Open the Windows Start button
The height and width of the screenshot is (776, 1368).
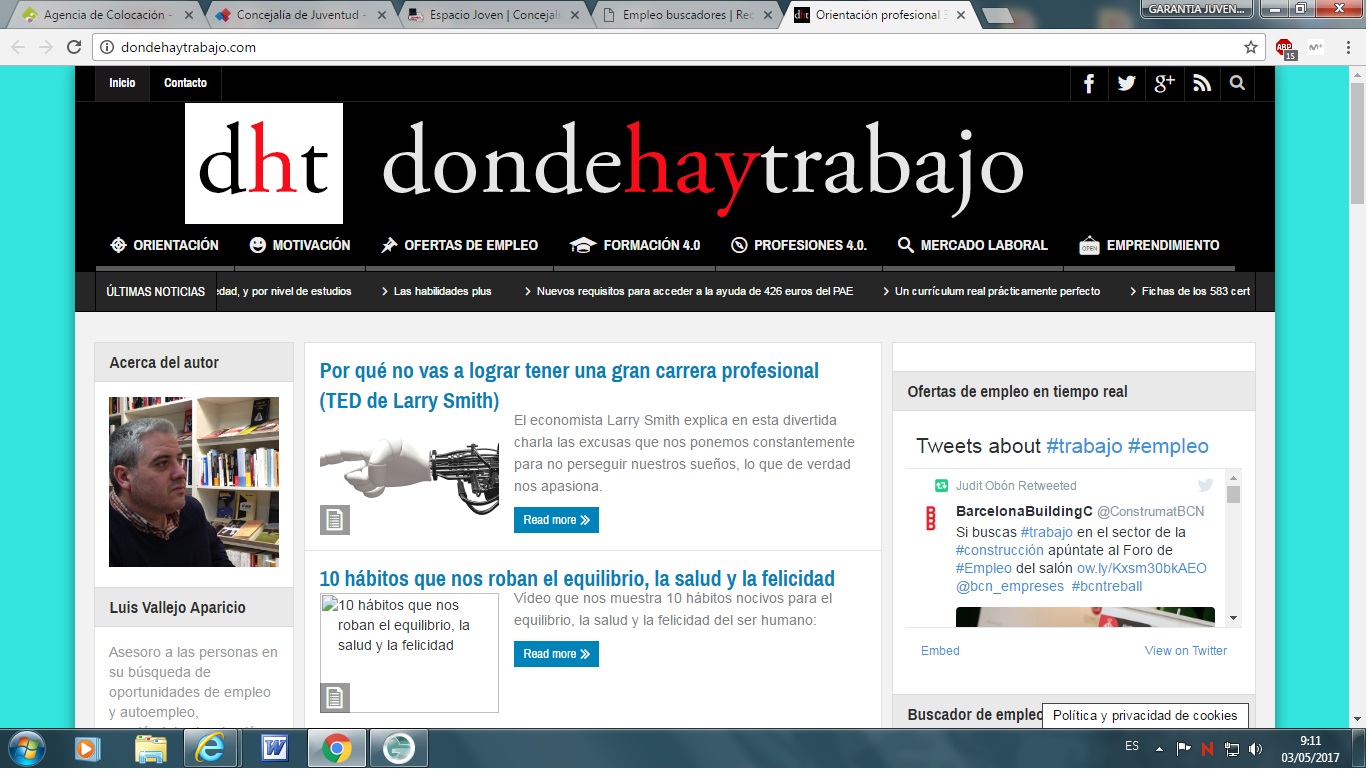[26, 748]
